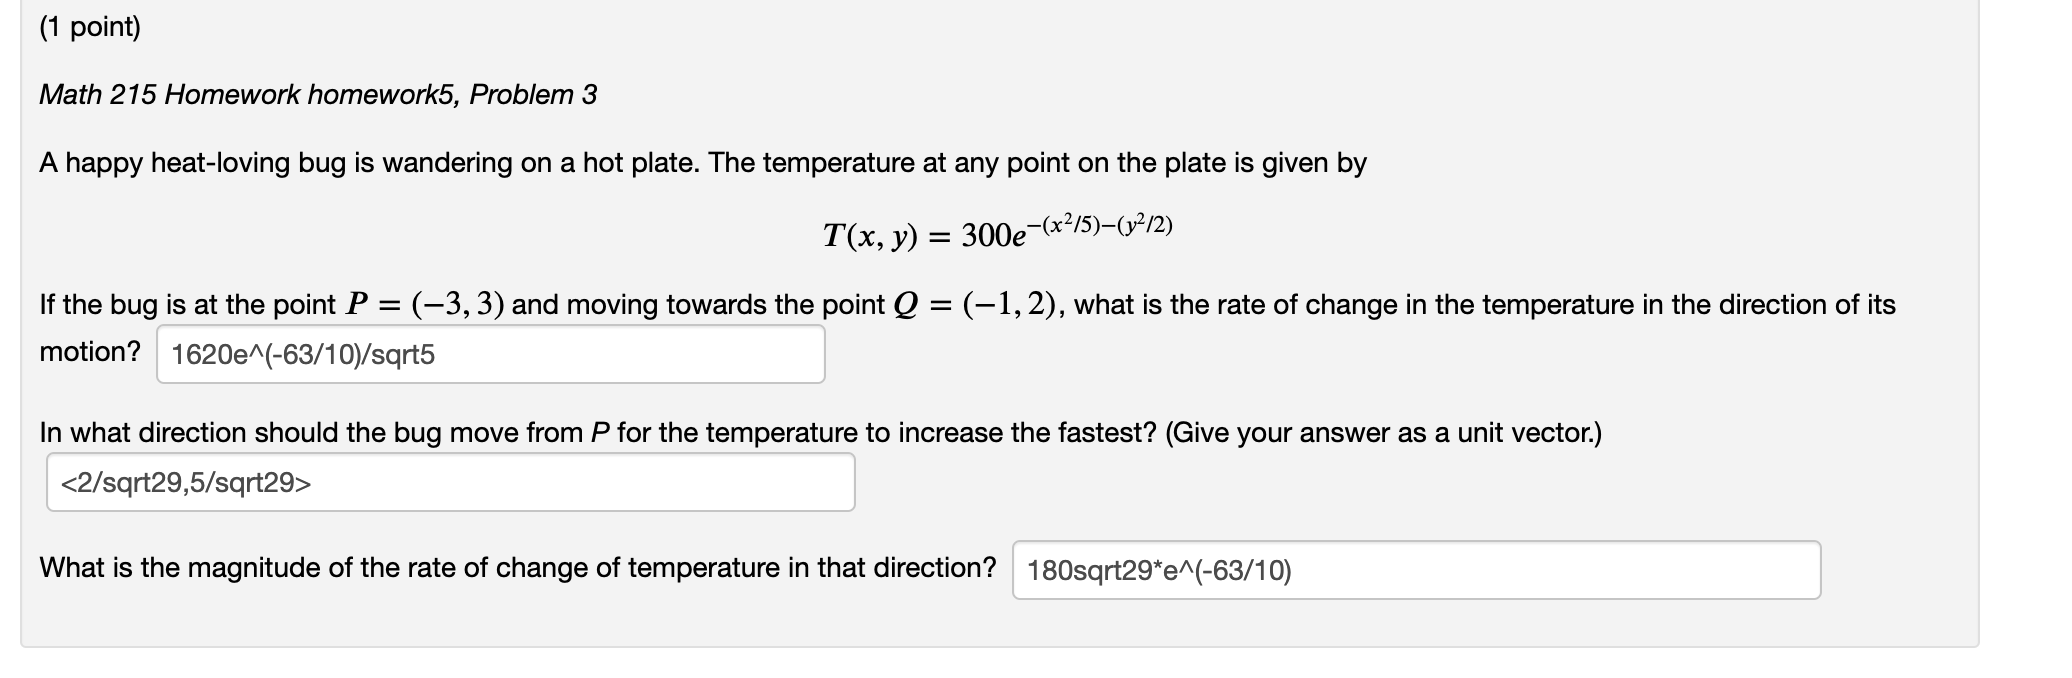Viewport: 2072px width, 678px height.
Task: Click the heading Math 215 Homework homework5
Action: 318,92
